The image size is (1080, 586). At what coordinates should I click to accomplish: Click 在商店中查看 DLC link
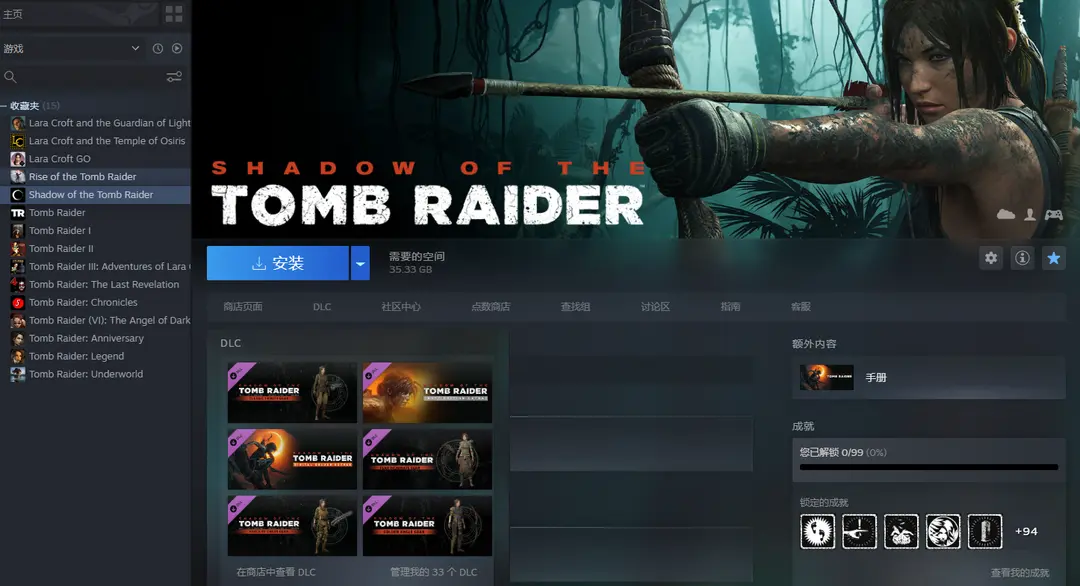(x=276, y=572)
